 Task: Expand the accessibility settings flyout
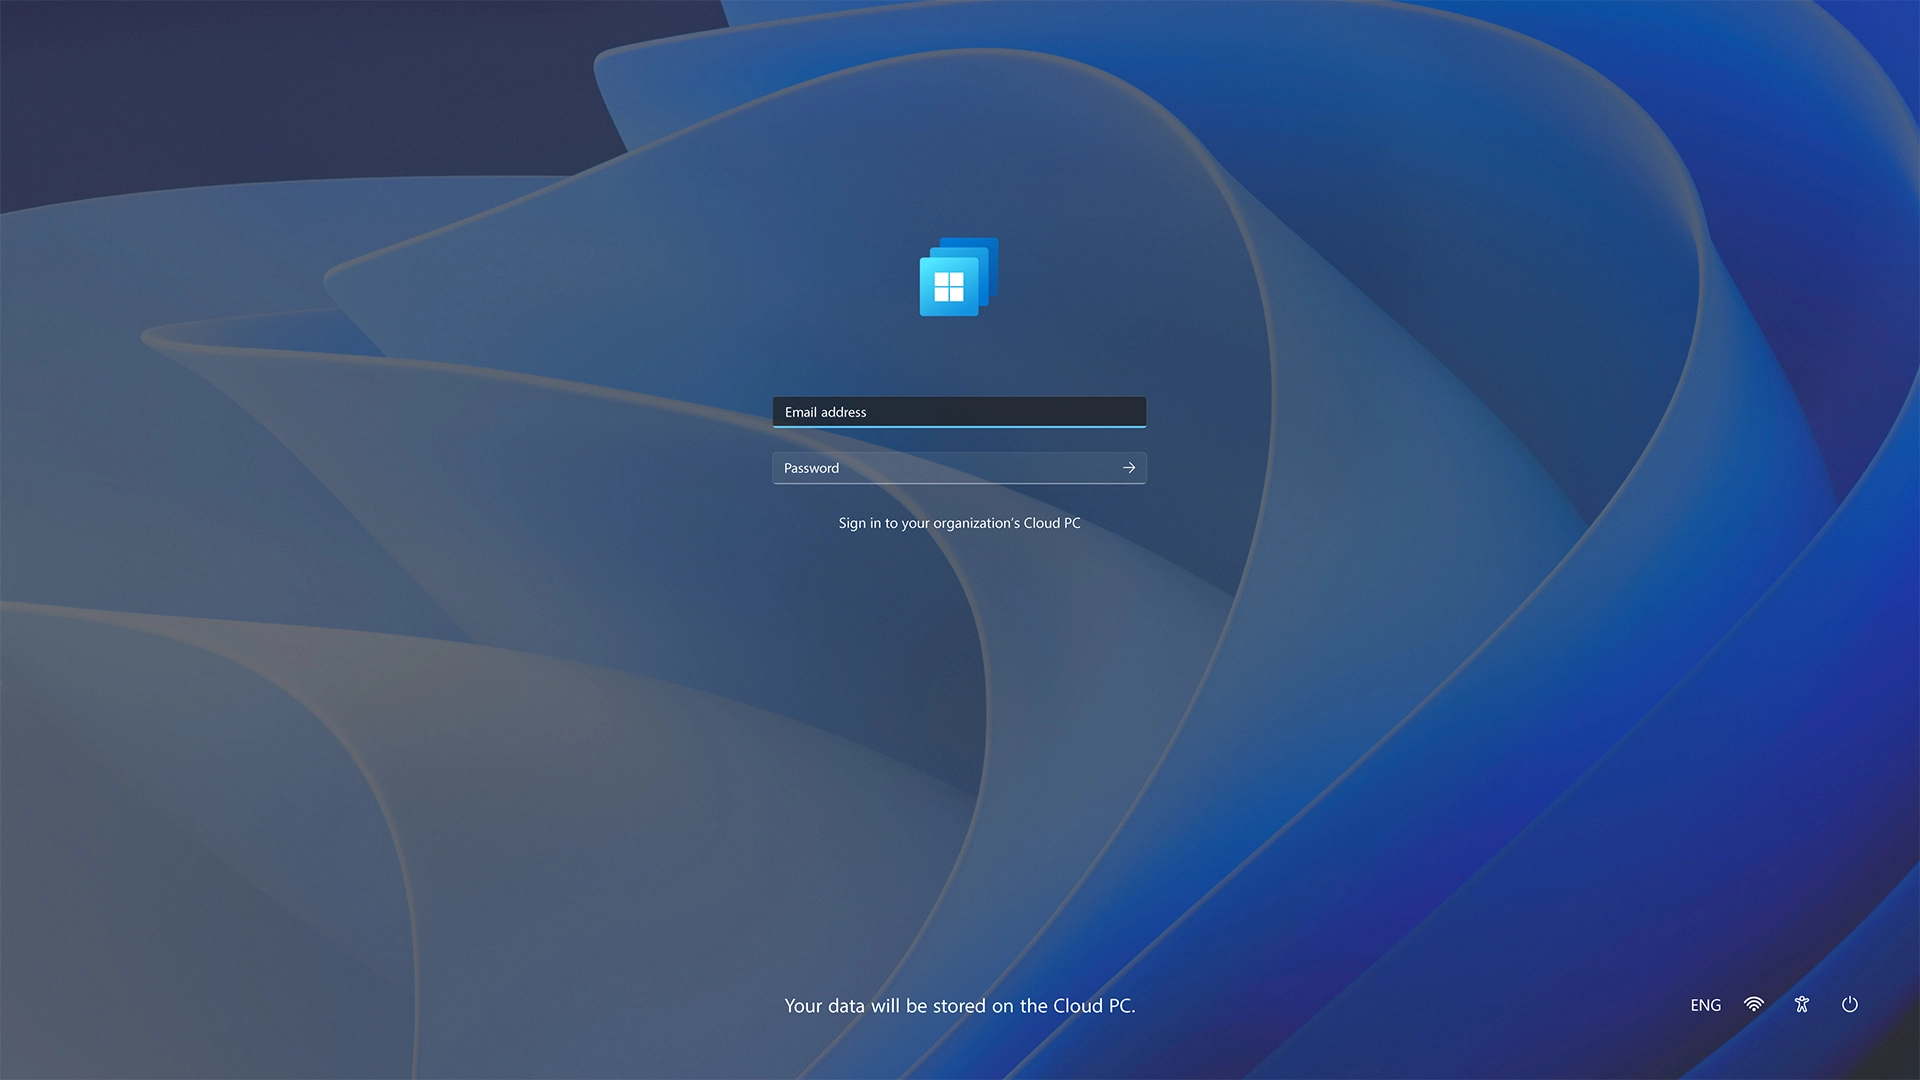(1801, 1005)
